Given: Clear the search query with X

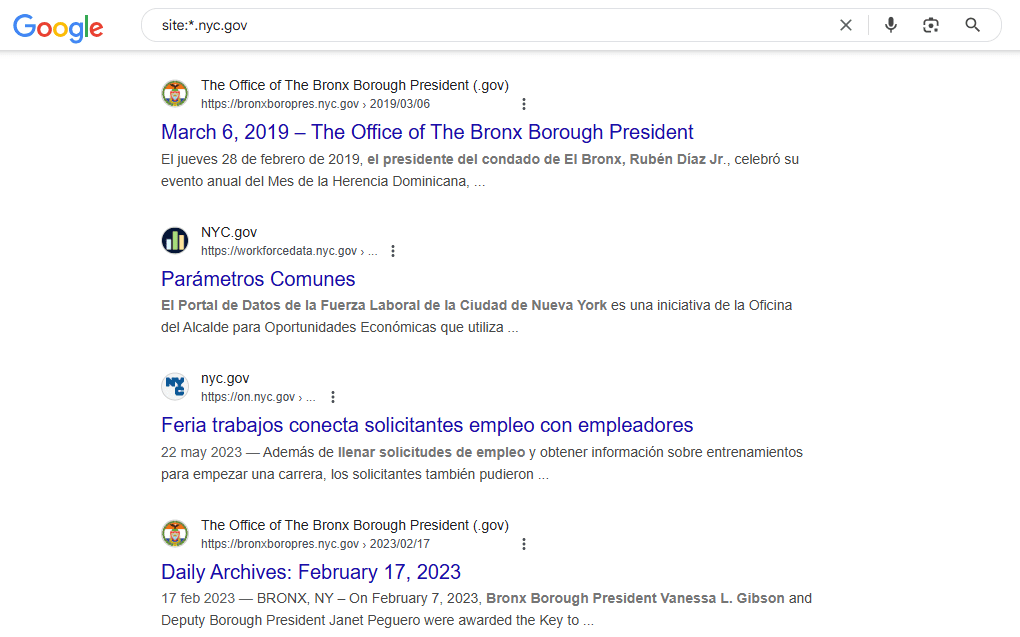Looking at the screenshot, I should coord(846,25).
